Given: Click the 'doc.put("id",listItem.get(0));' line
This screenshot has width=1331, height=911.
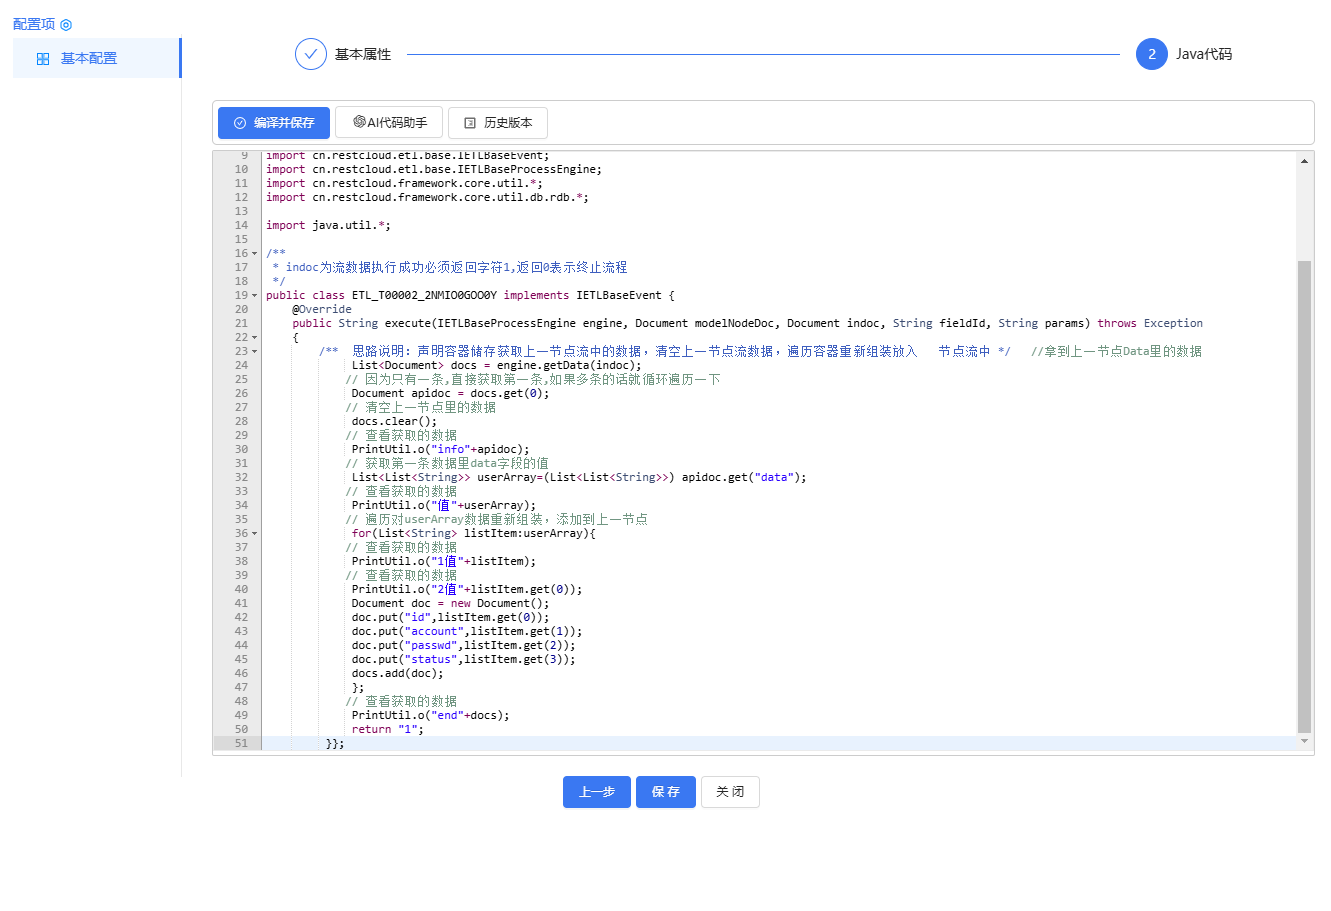Looking at the screenshot, I should click(x=450, y=617).
